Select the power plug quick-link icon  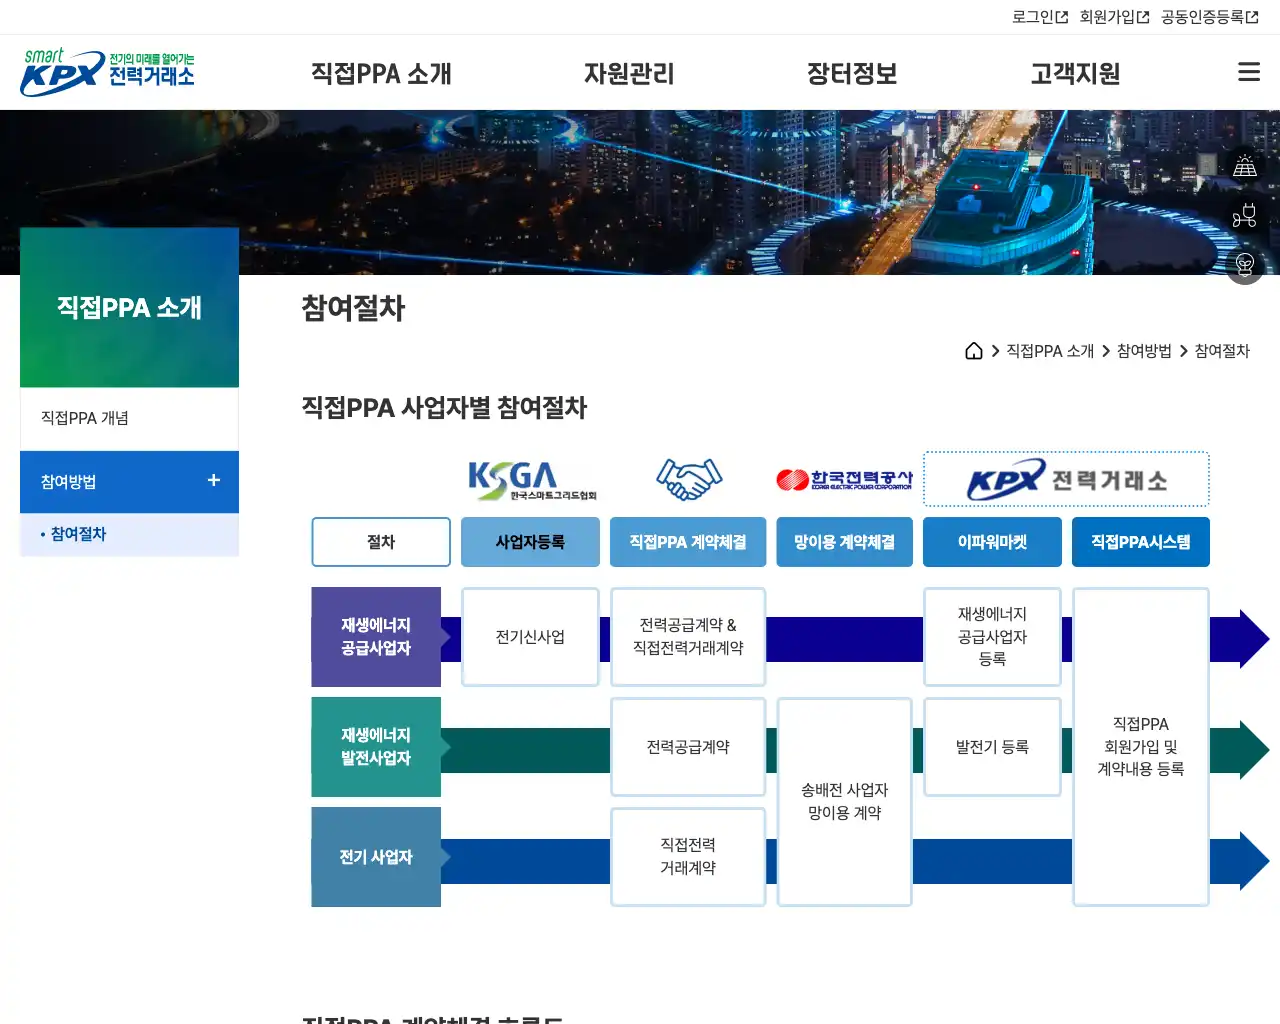click(1244, 216)
